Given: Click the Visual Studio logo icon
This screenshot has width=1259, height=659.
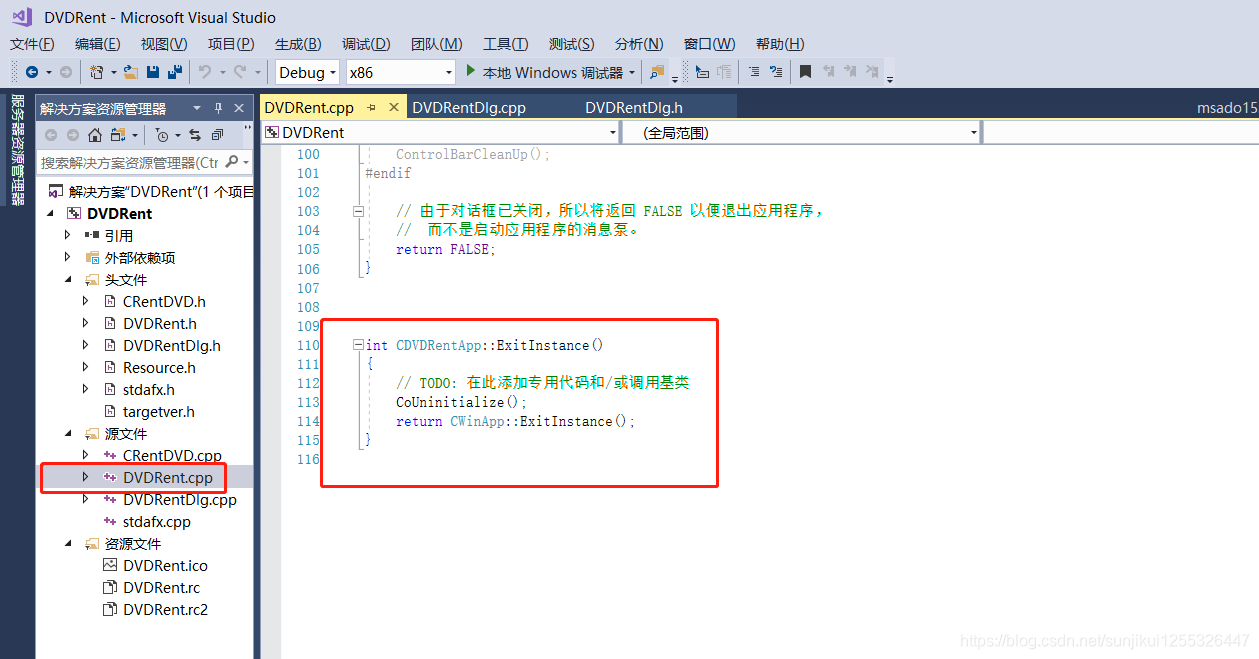Looking at the screenshot, I should tap(21, 17).
